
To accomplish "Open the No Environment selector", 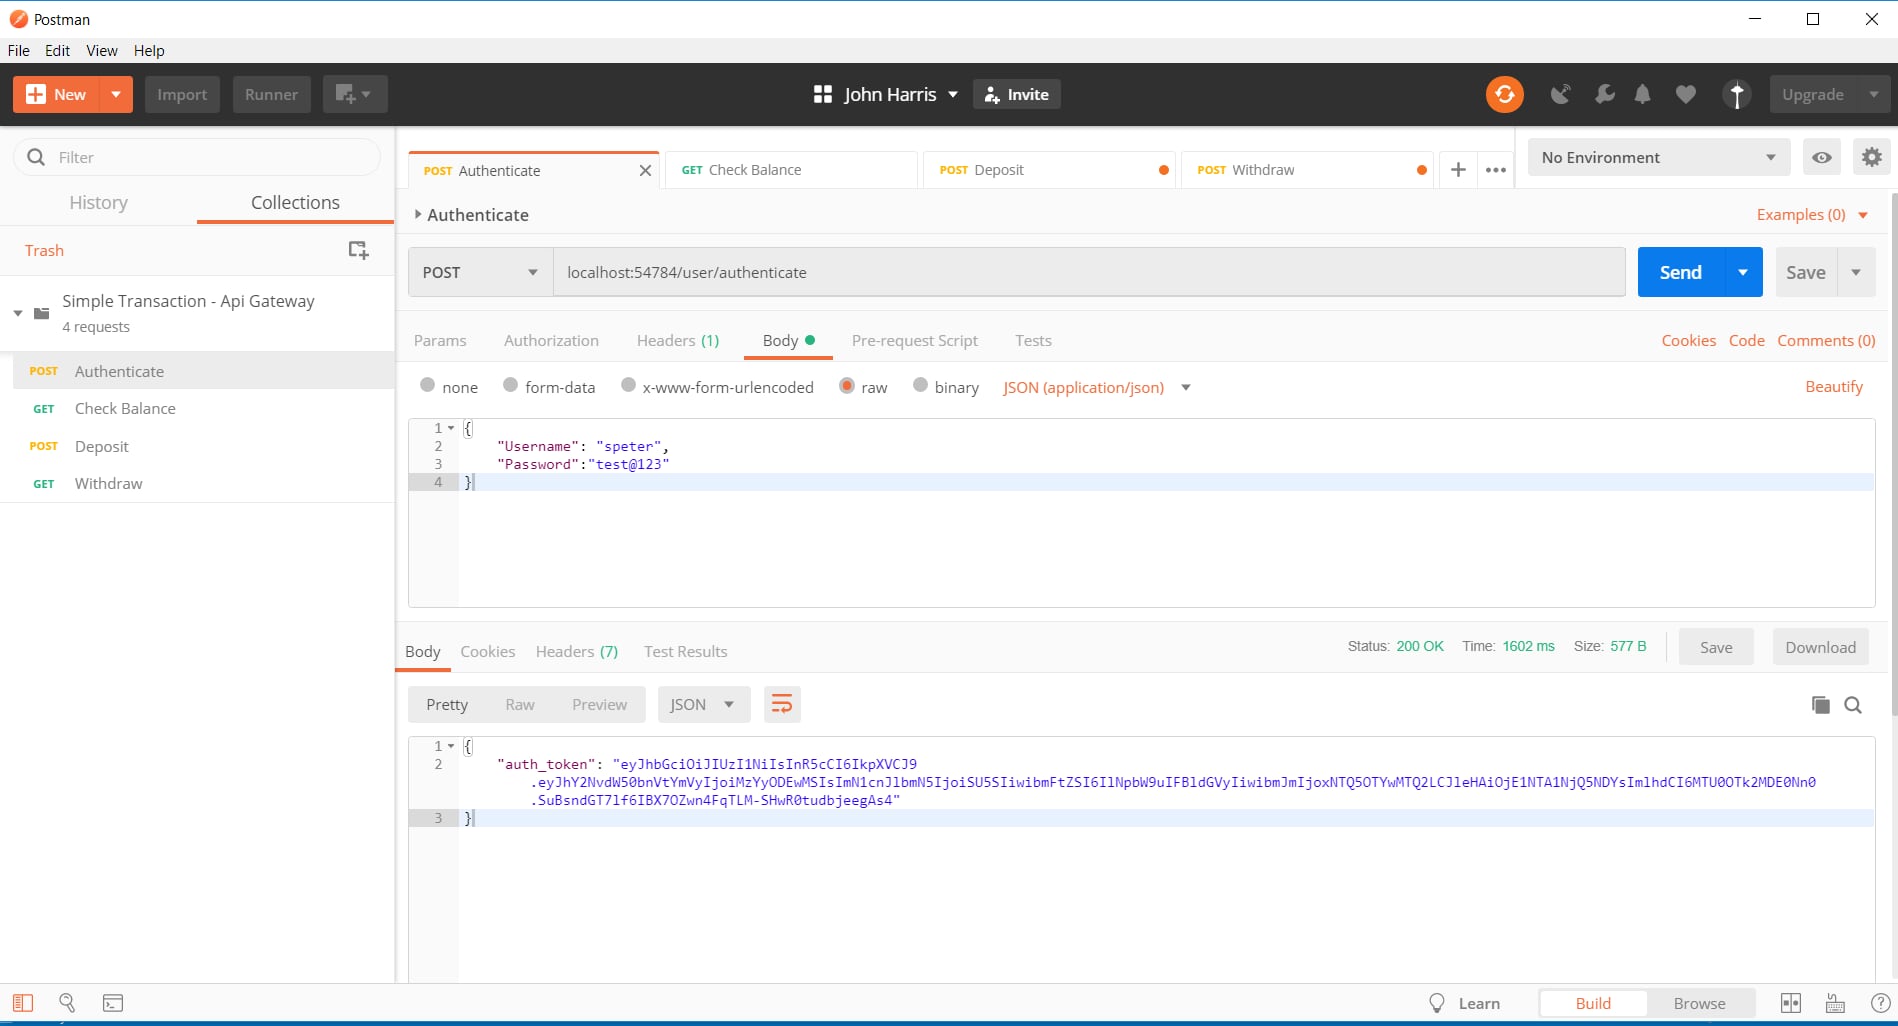I will pos(1658,157).
